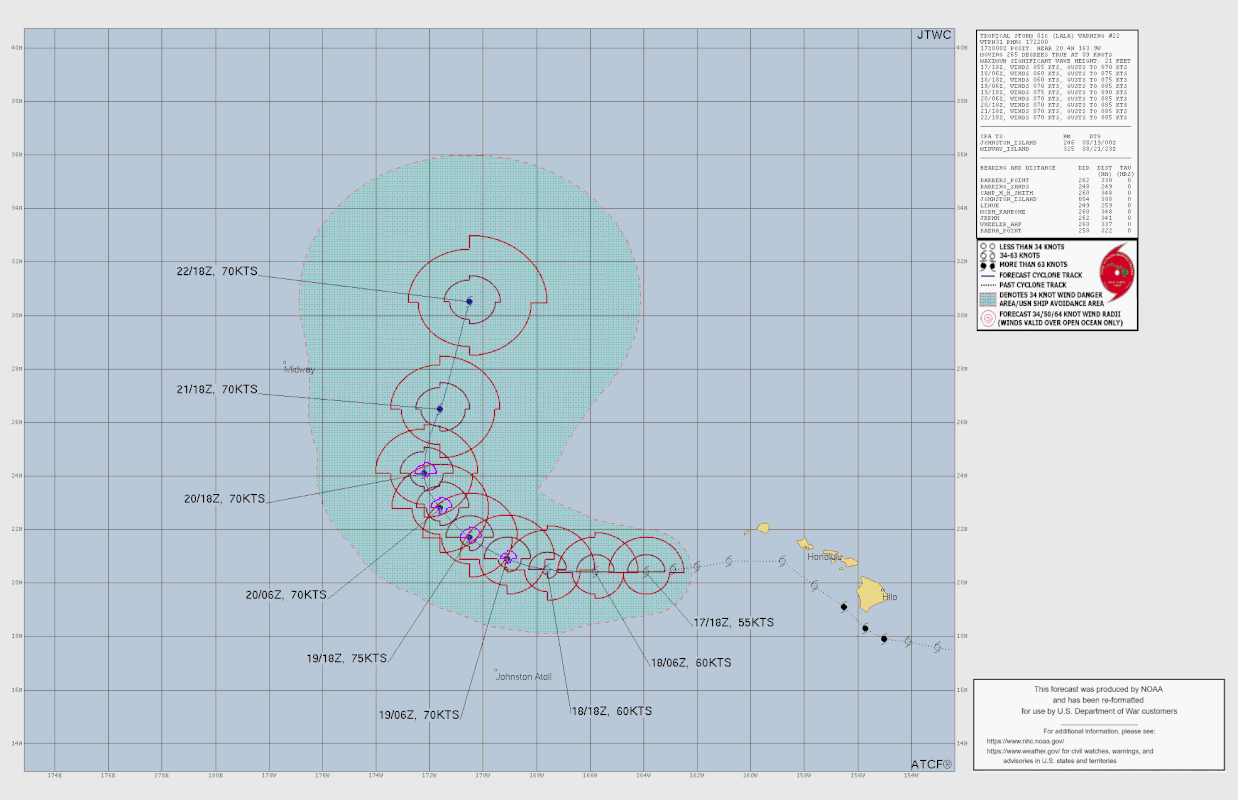1238x800 pixels.
Task: Click the 21/18Z forecast position dot
Action: pos(440,409)
